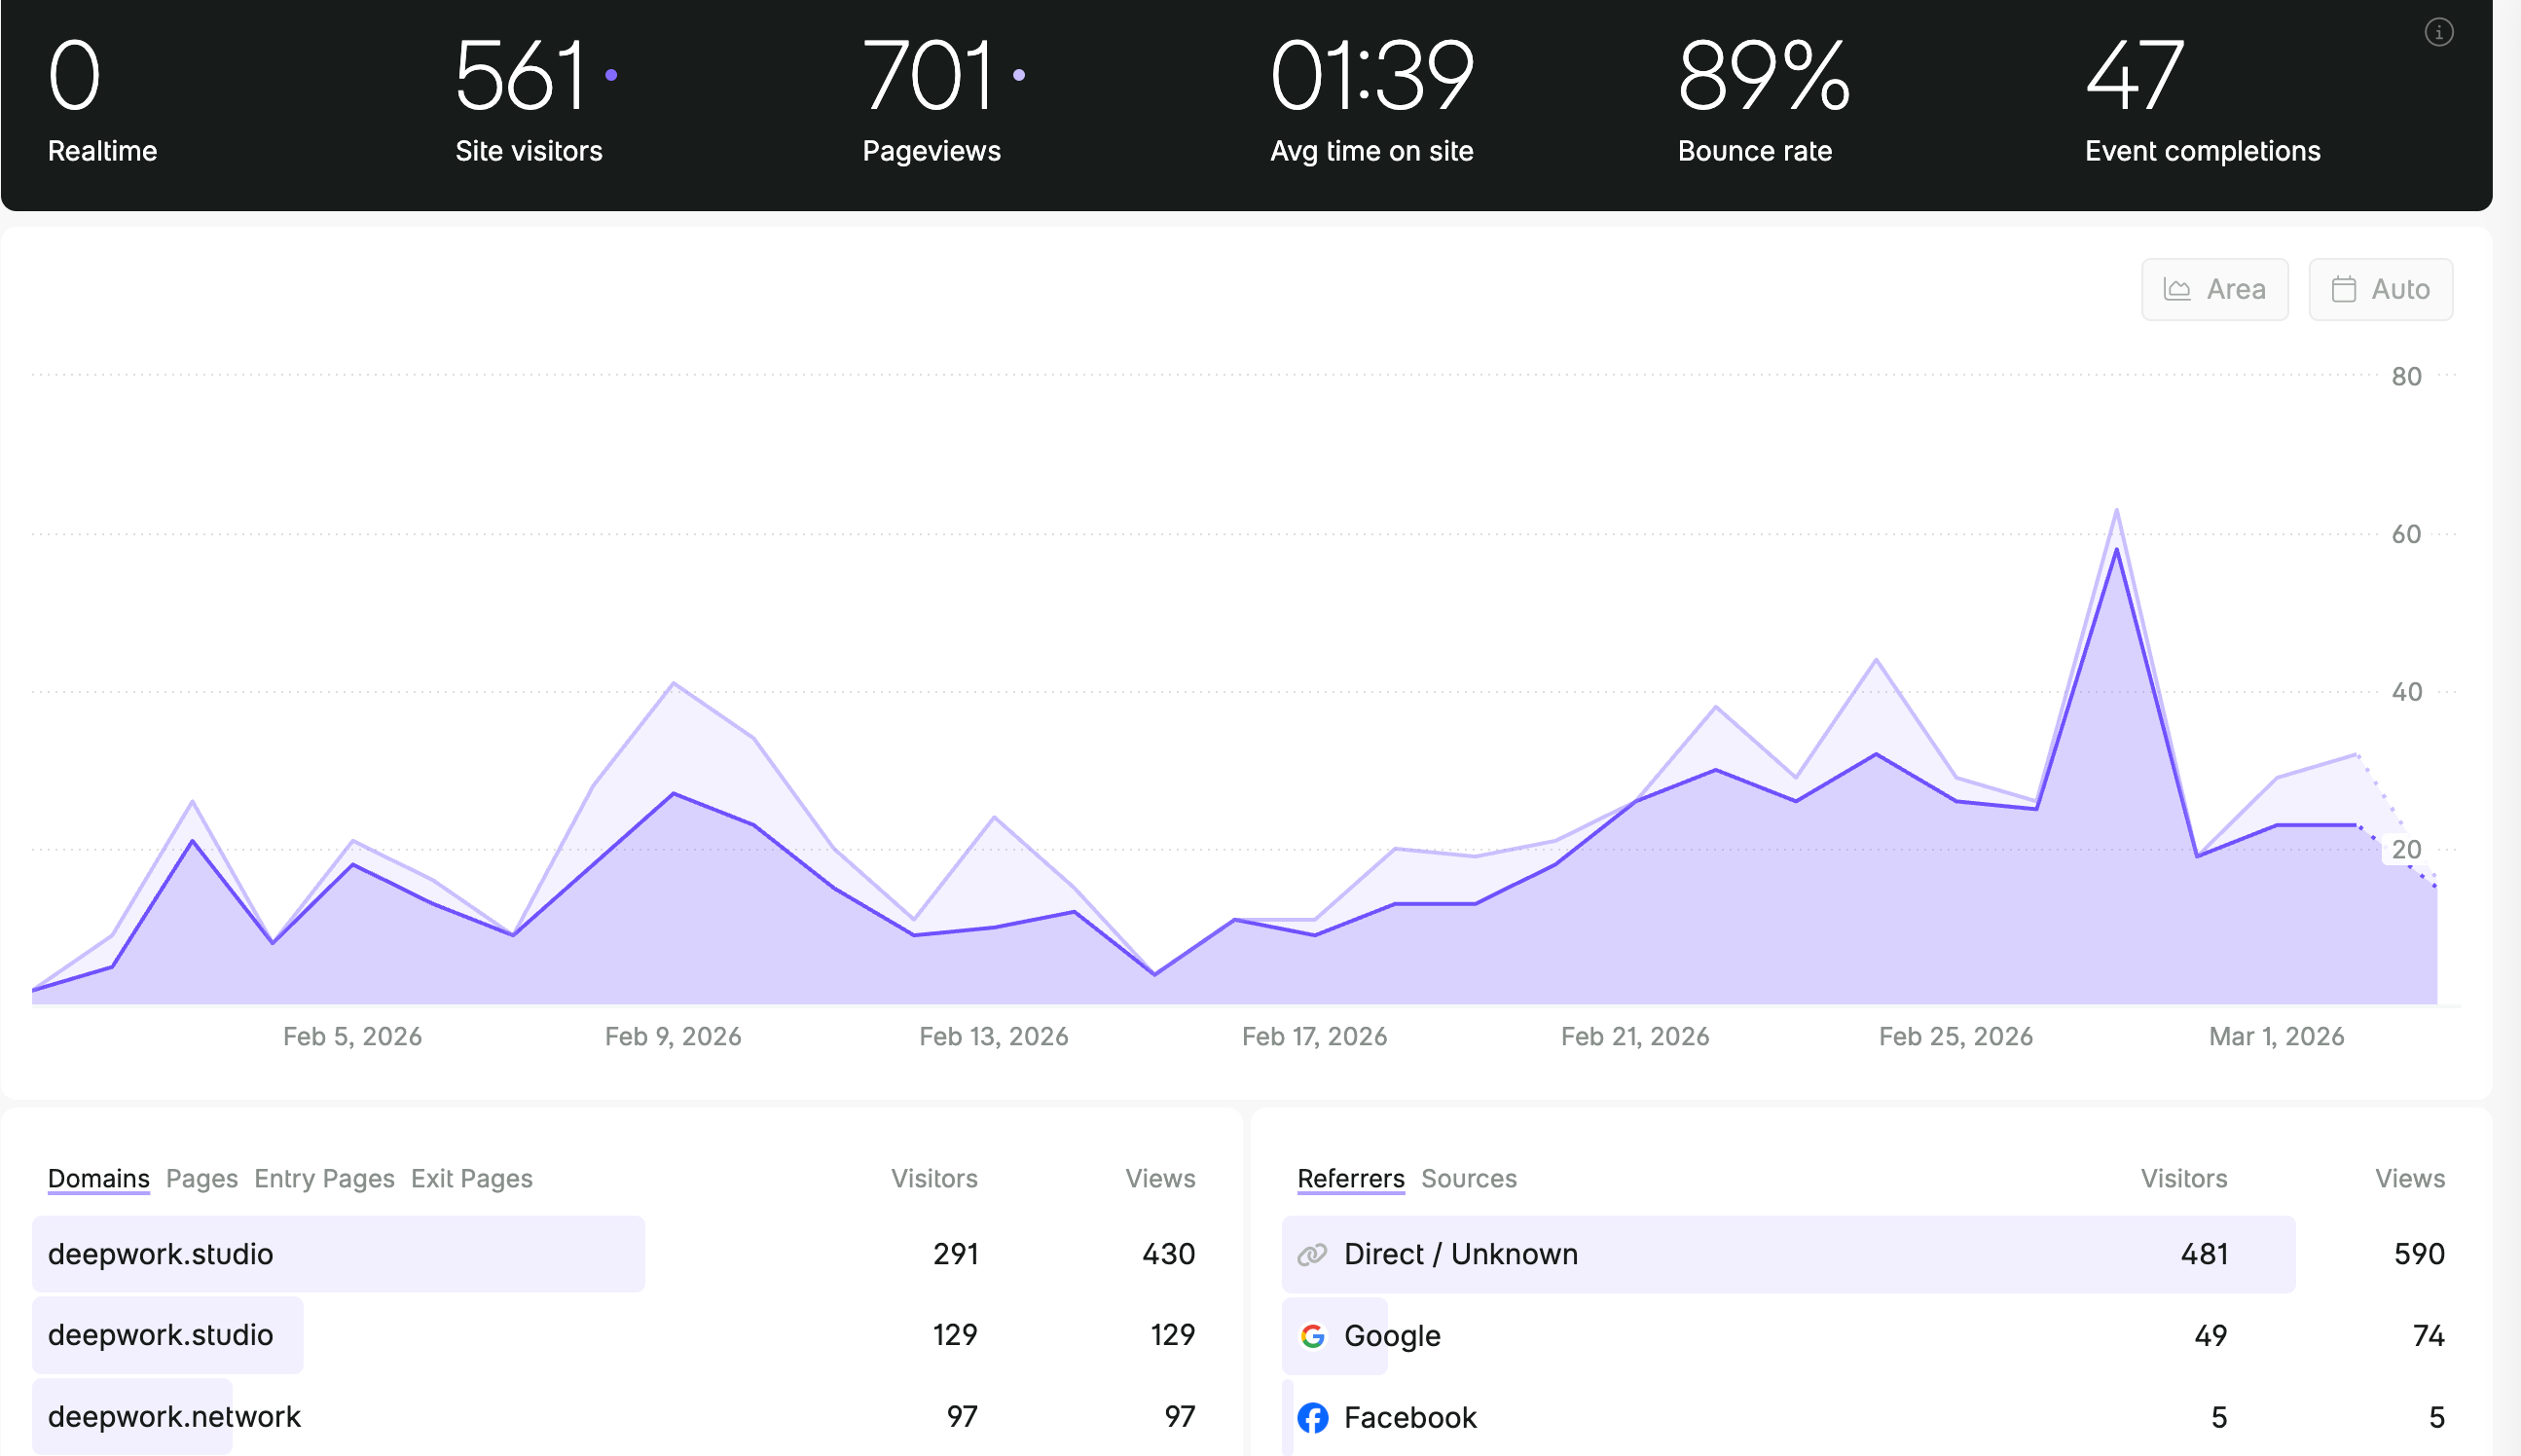
Task: Switch to the Pages tab
Action: pyautogui.click(x=202, y=1178)
